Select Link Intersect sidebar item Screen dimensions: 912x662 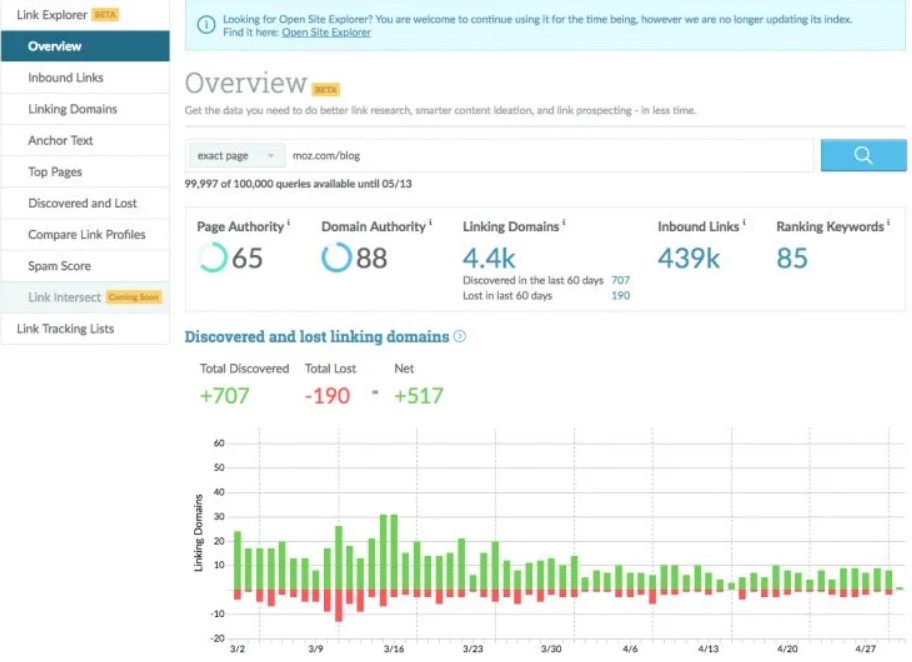pyautogui.click(x=86, y=297)
